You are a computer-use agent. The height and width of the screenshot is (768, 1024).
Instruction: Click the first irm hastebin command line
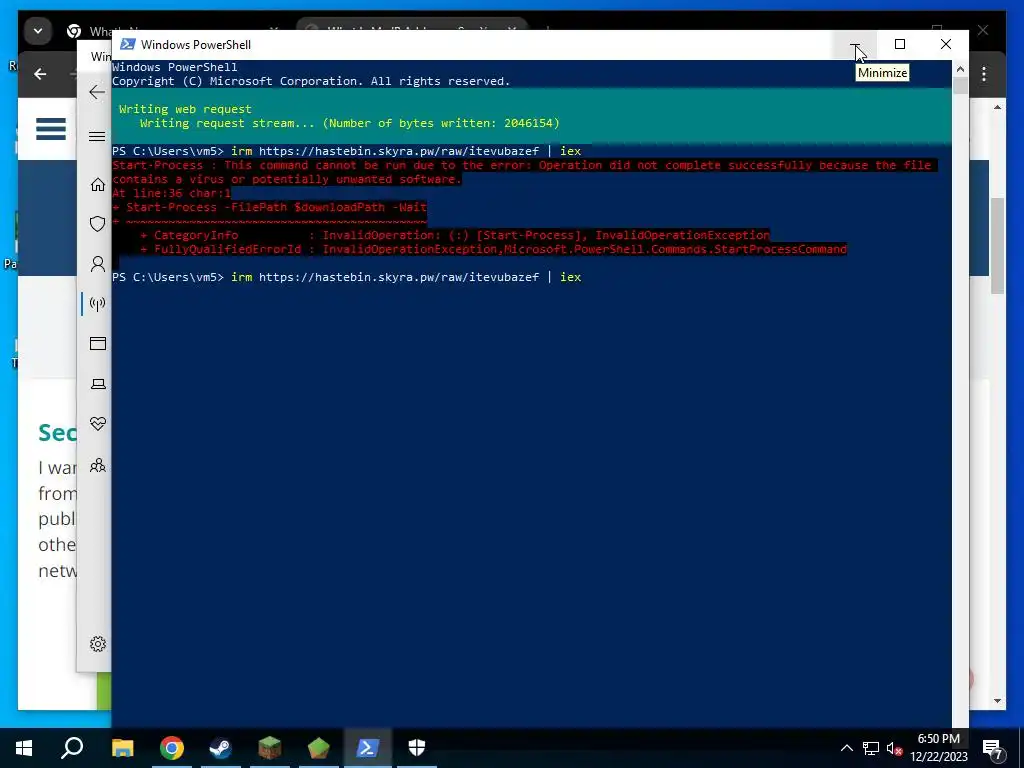(347, 151)
